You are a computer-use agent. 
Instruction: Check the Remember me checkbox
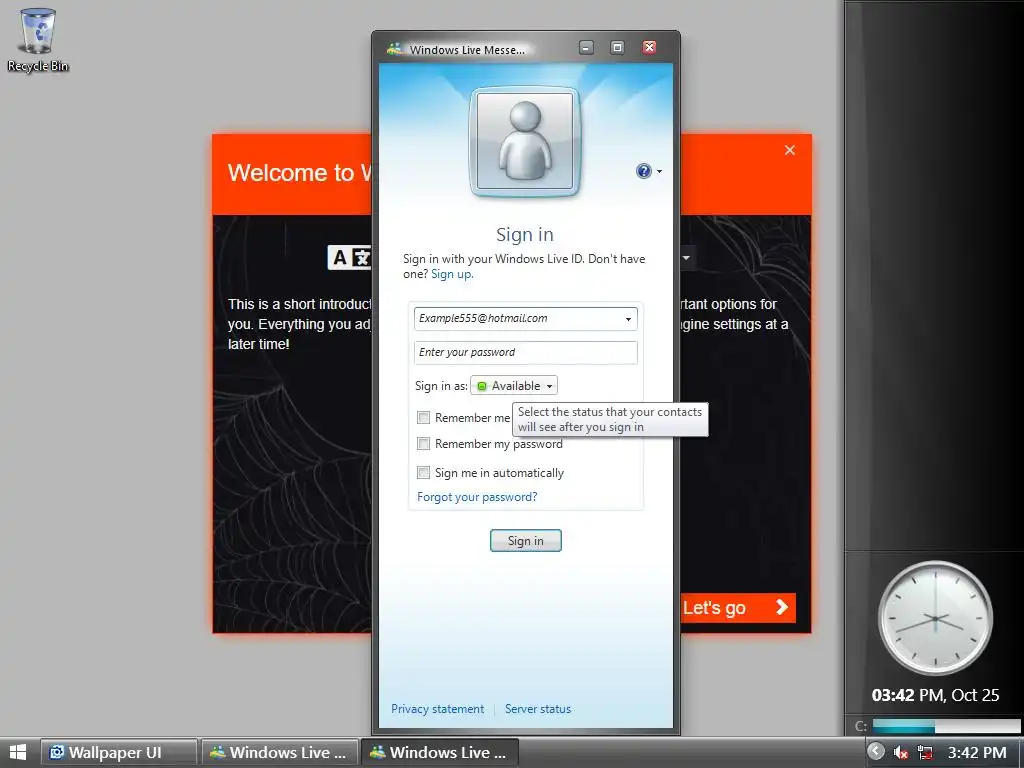click(x=423, y=417)
